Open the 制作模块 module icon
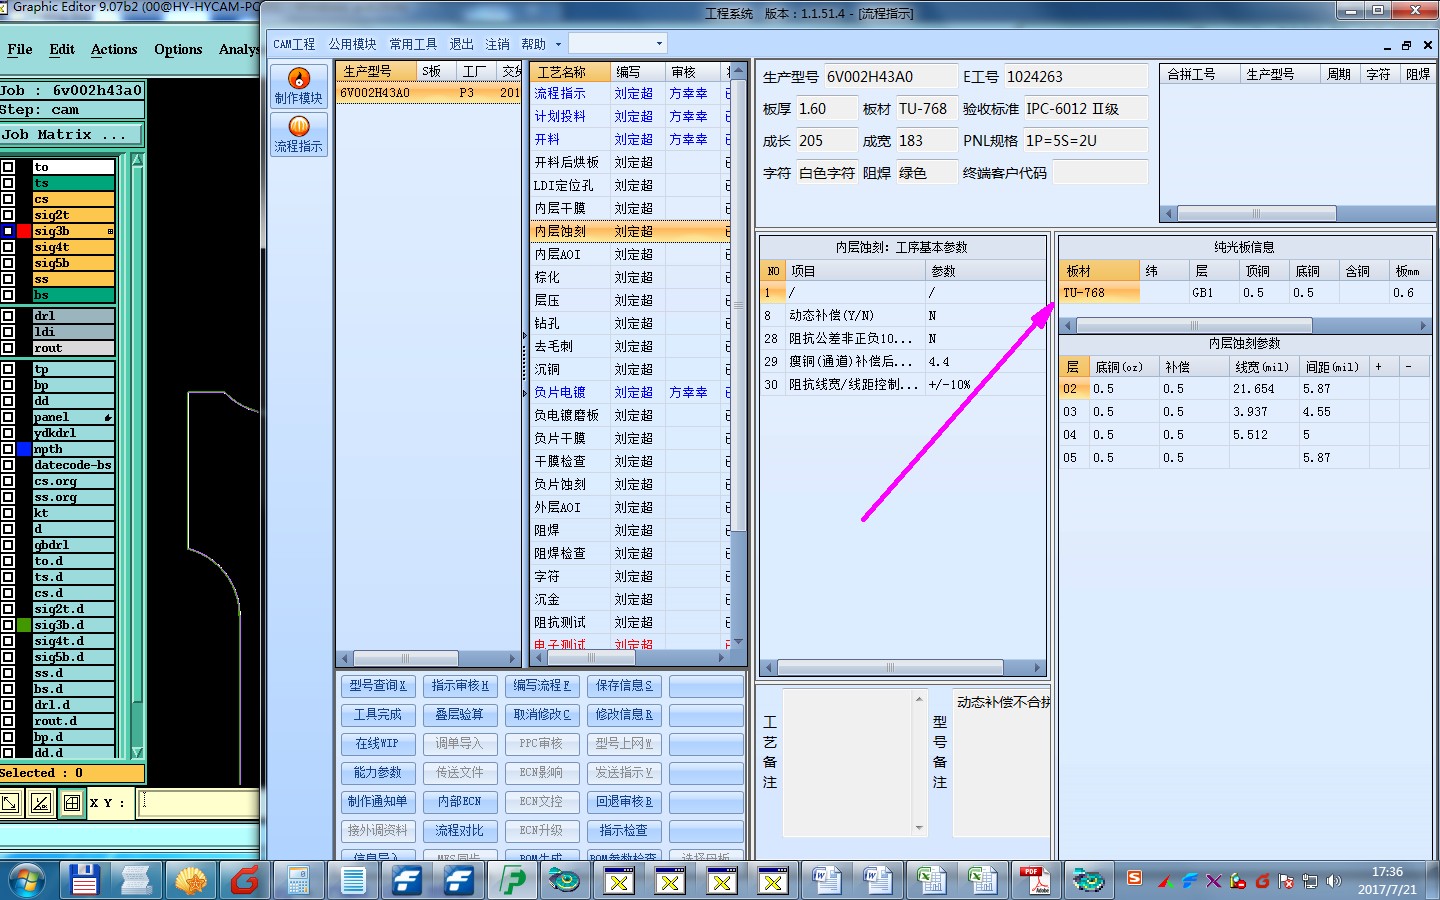The width and height of the screenshot is (1440, 900). [298, 86]
